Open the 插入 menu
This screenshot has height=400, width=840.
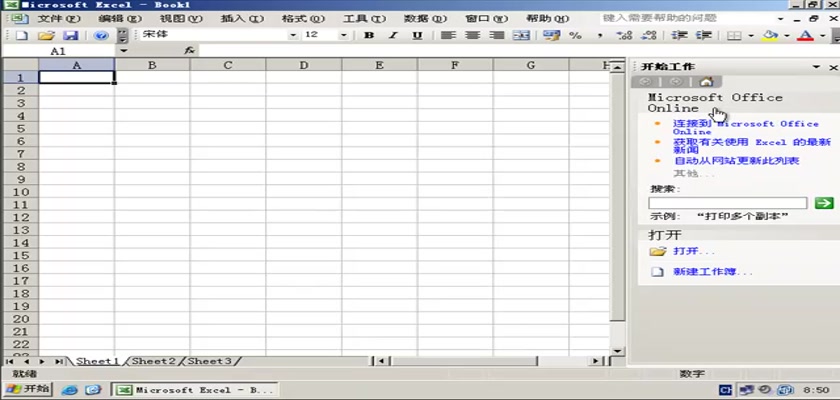(242, 19)
